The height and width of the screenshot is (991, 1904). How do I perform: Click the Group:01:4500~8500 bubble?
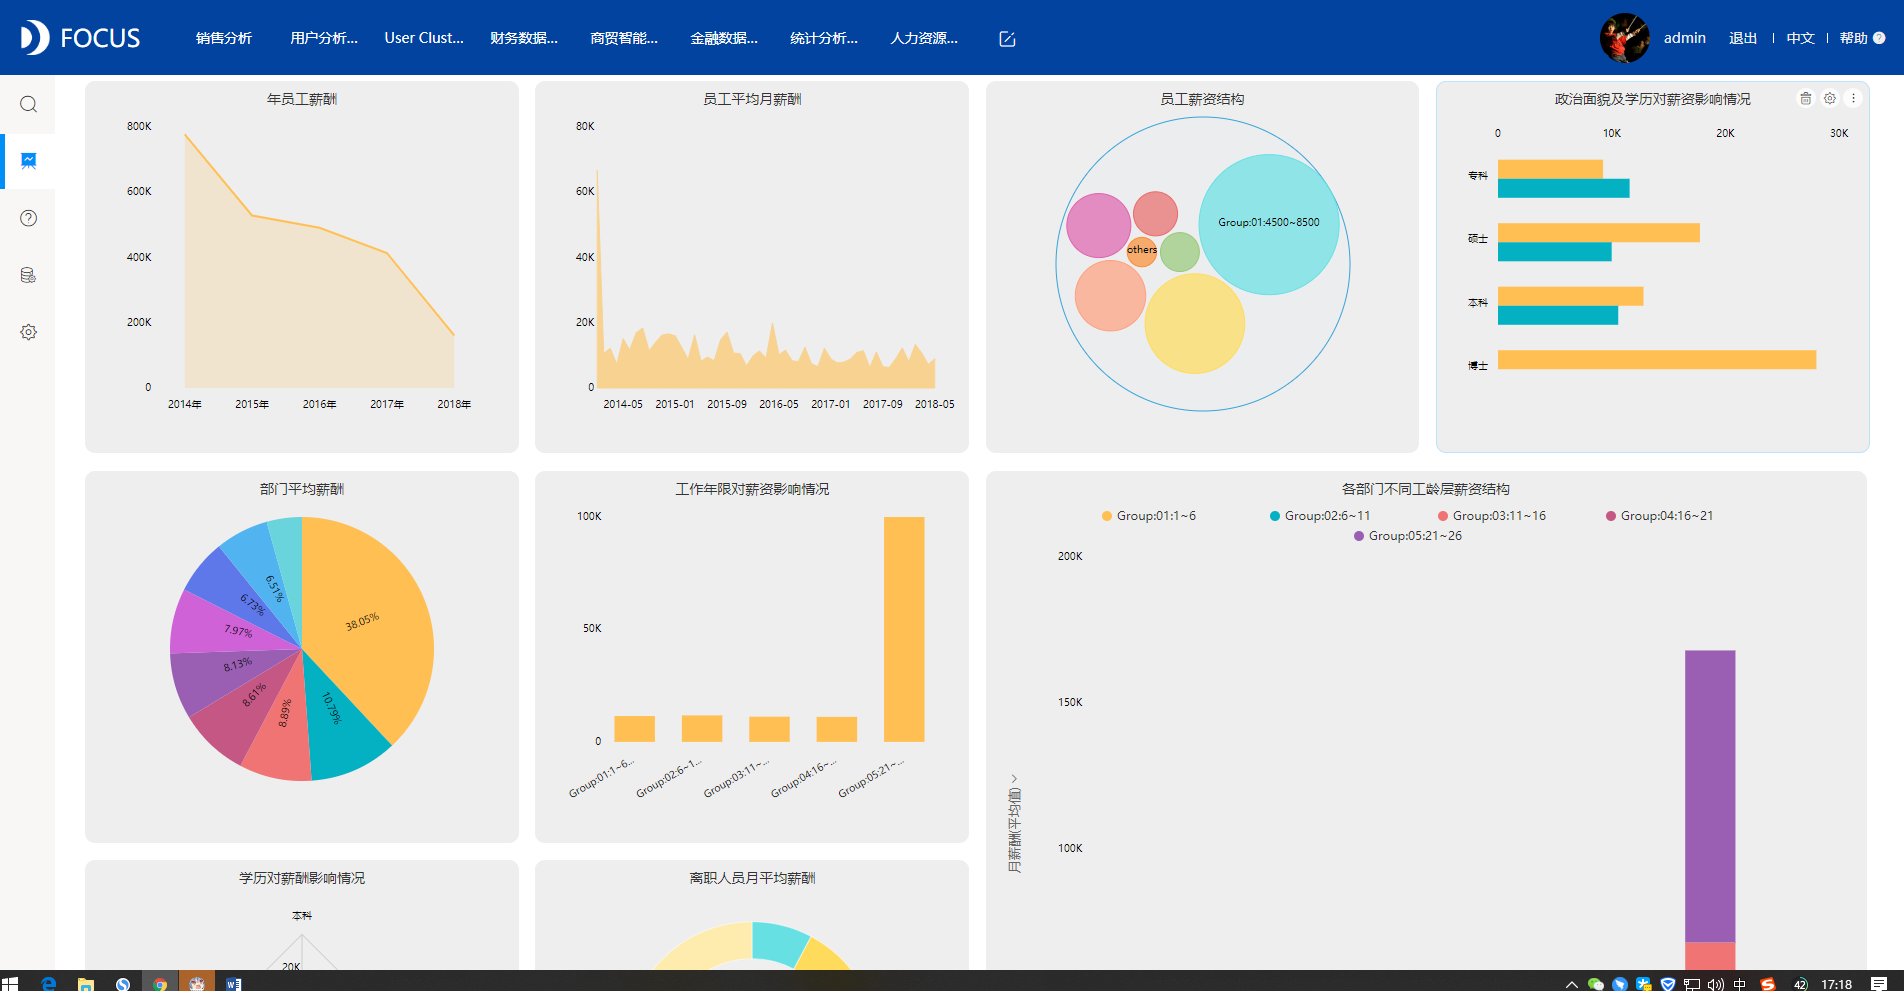(x=1269, y=223)
